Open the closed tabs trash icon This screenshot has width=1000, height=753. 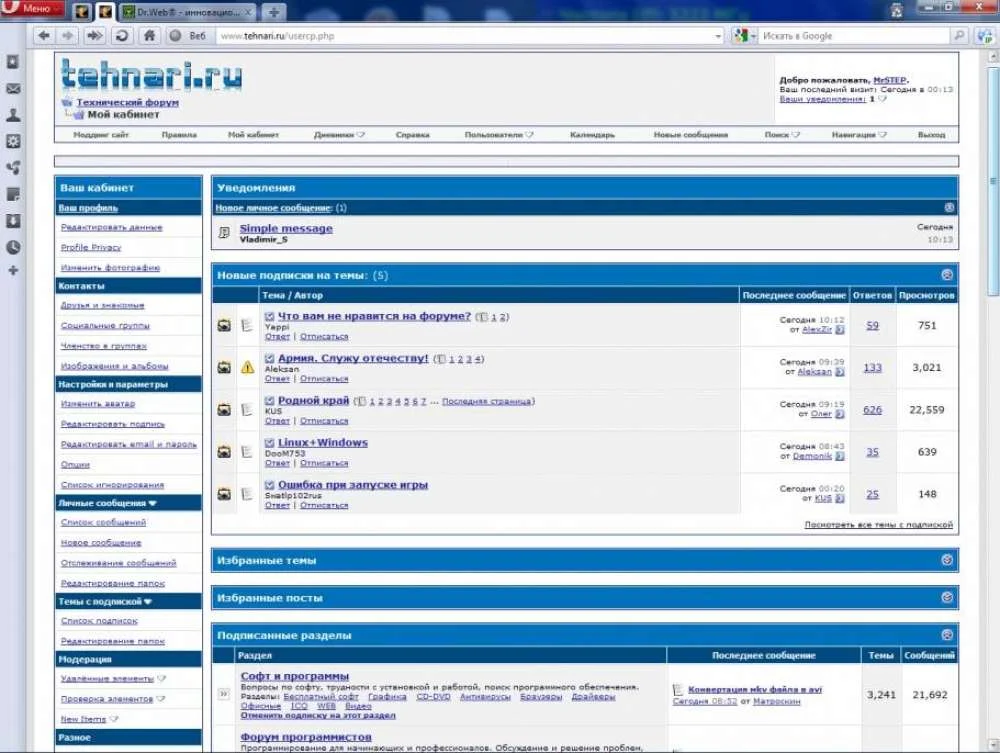tap(897, 10)
